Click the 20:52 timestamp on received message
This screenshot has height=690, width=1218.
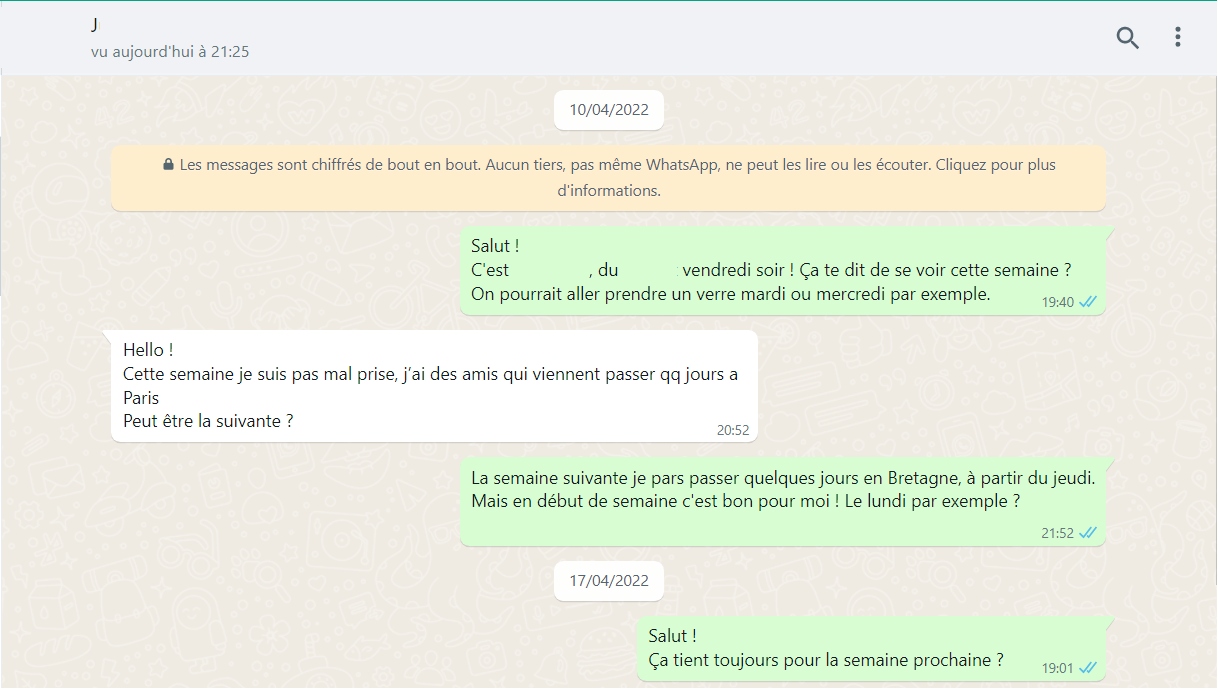(x=732, y=431)
